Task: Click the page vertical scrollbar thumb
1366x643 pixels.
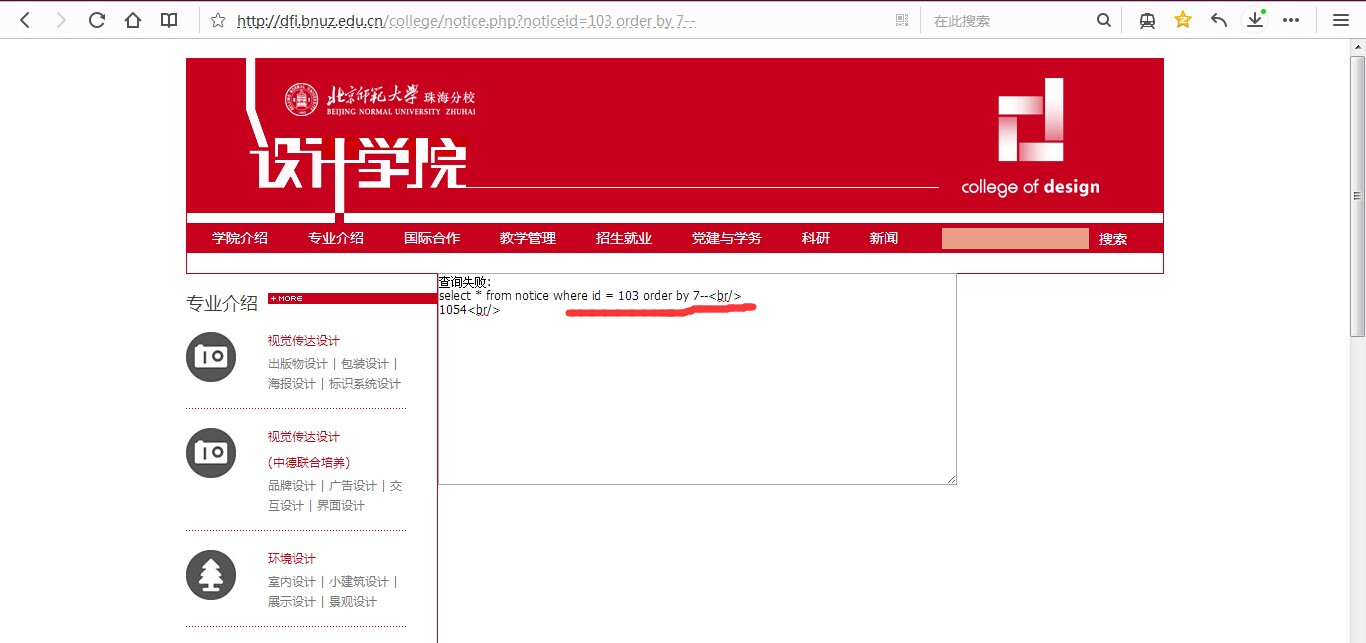Action: point(1357,196)
